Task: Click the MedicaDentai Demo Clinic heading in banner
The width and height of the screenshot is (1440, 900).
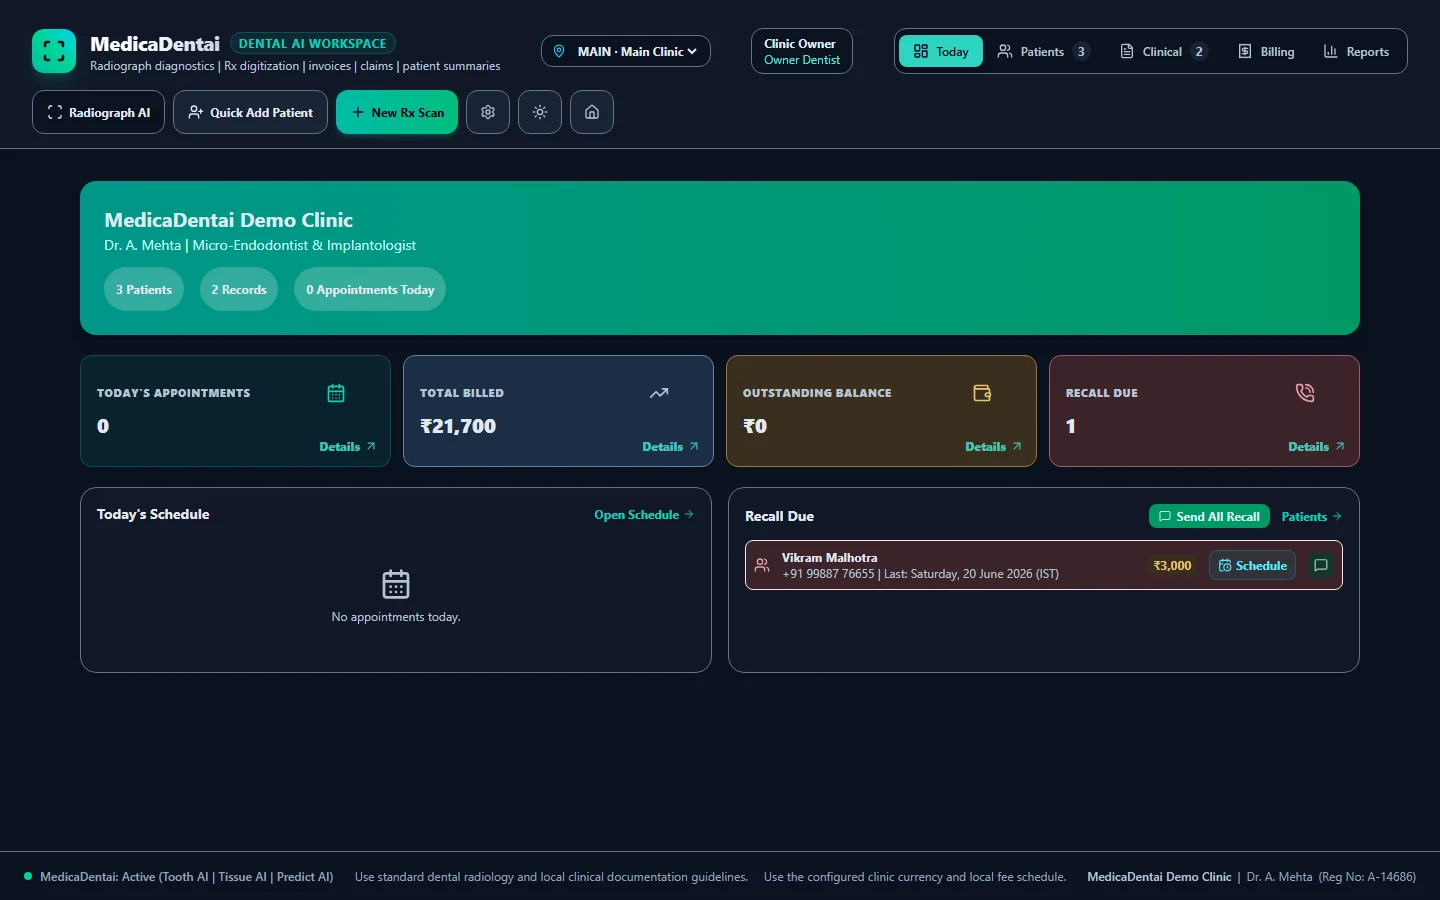Action: [229, 220]
